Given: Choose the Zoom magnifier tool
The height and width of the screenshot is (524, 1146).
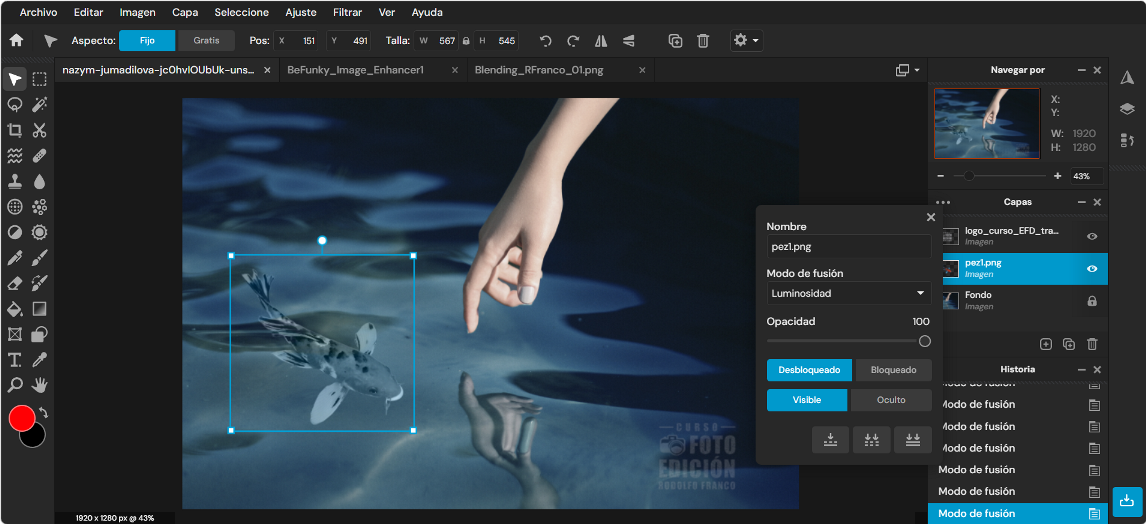Looking at the screenshot, I should [14, 384].
